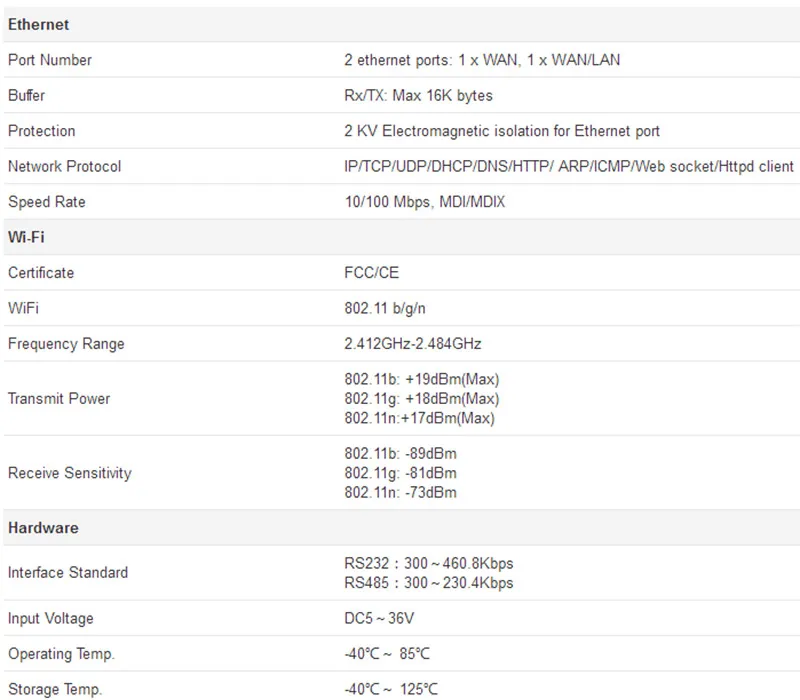
Task: Select the RS232 300~460.8Kbps line
Action: point(429,564)
